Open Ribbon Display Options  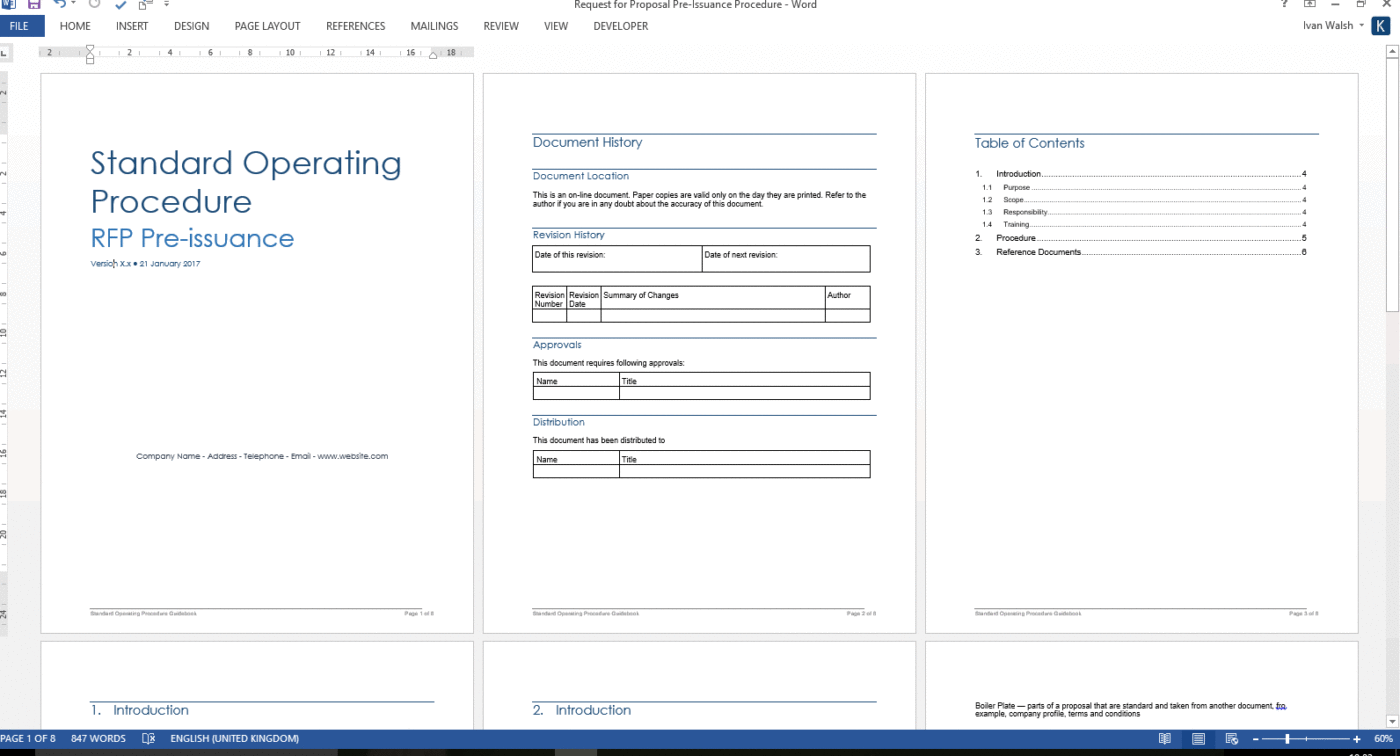click(1309, 5)
